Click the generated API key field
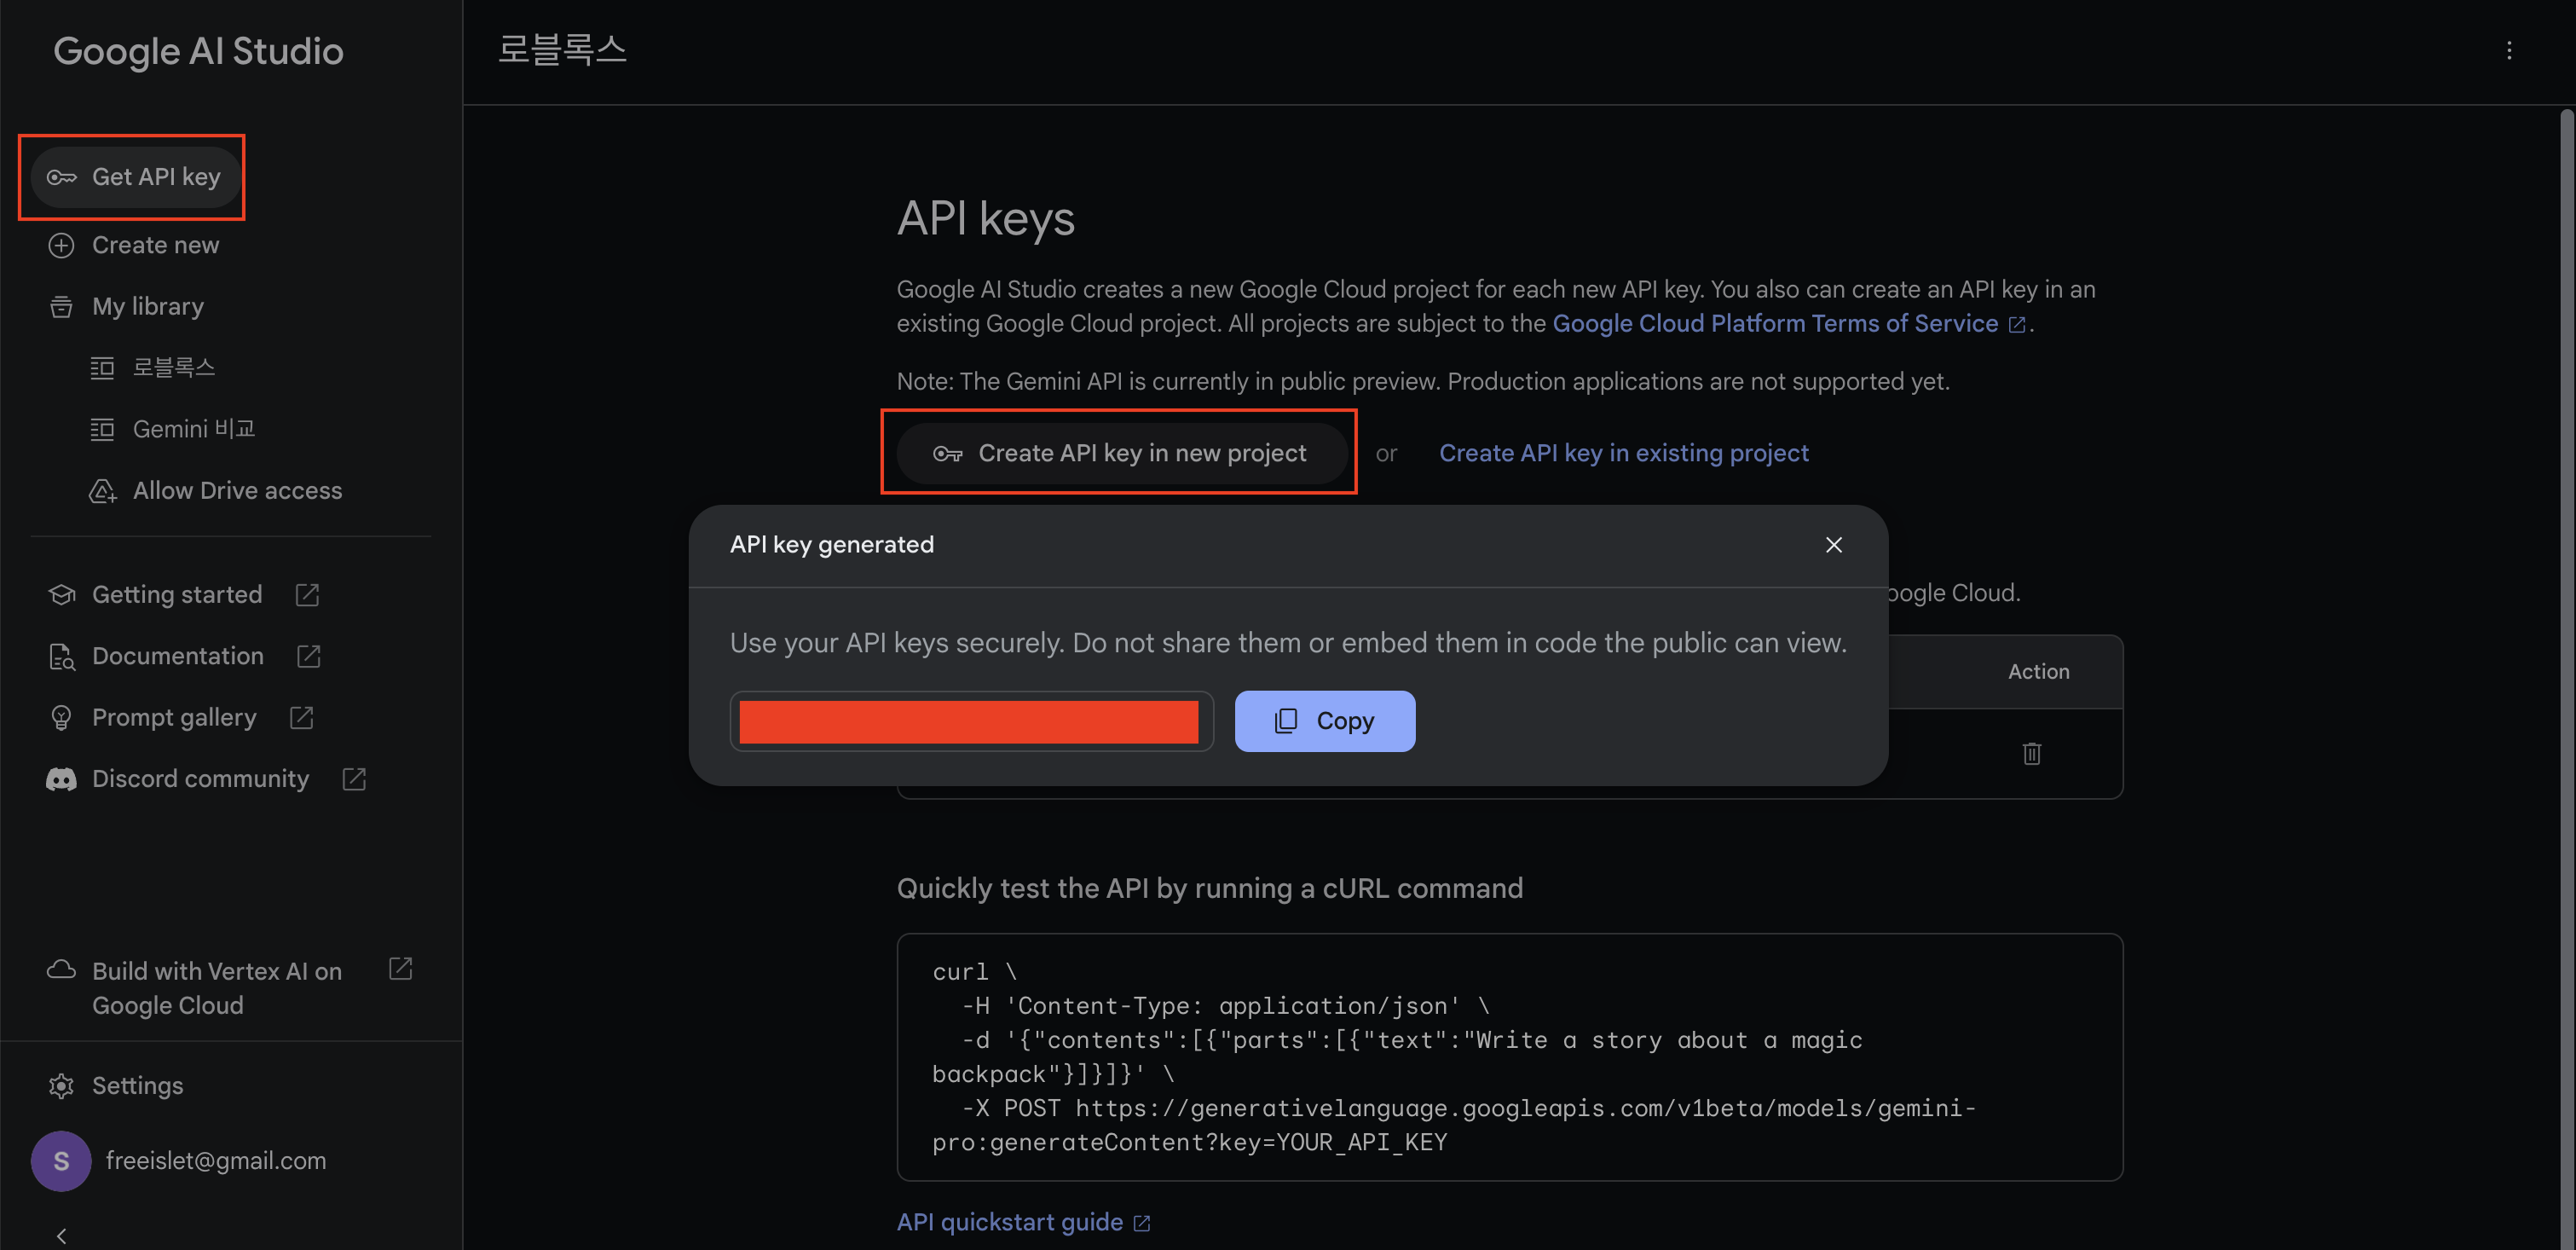Viewport: 2576px width, 1250px height. point(969,721)
